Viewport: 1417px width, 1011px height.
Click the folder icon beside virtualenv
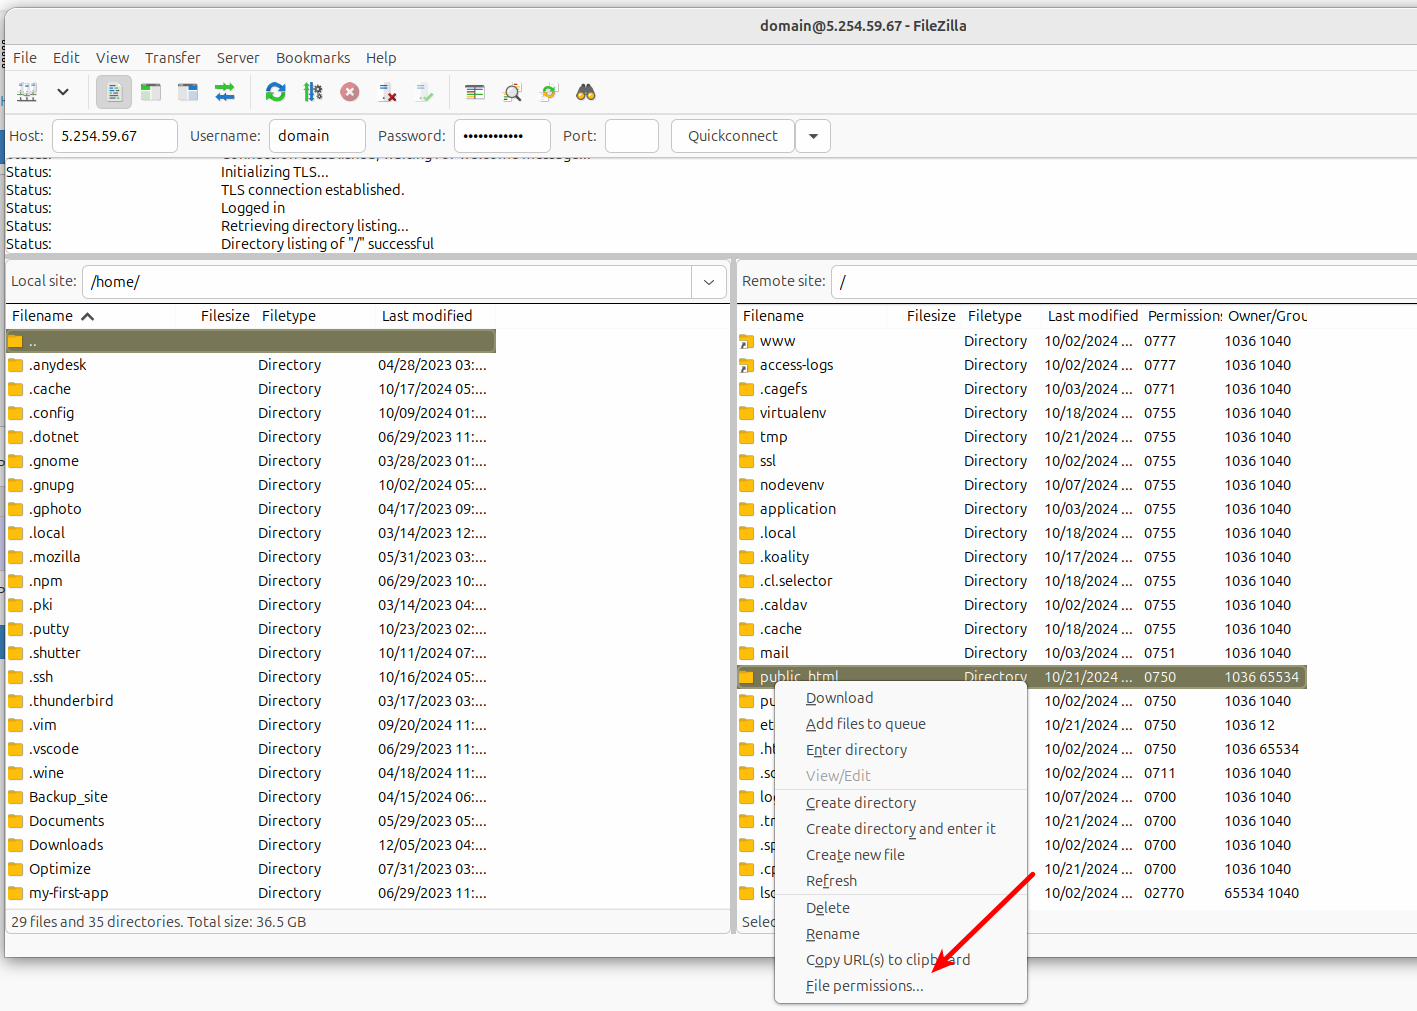(746, 413)
